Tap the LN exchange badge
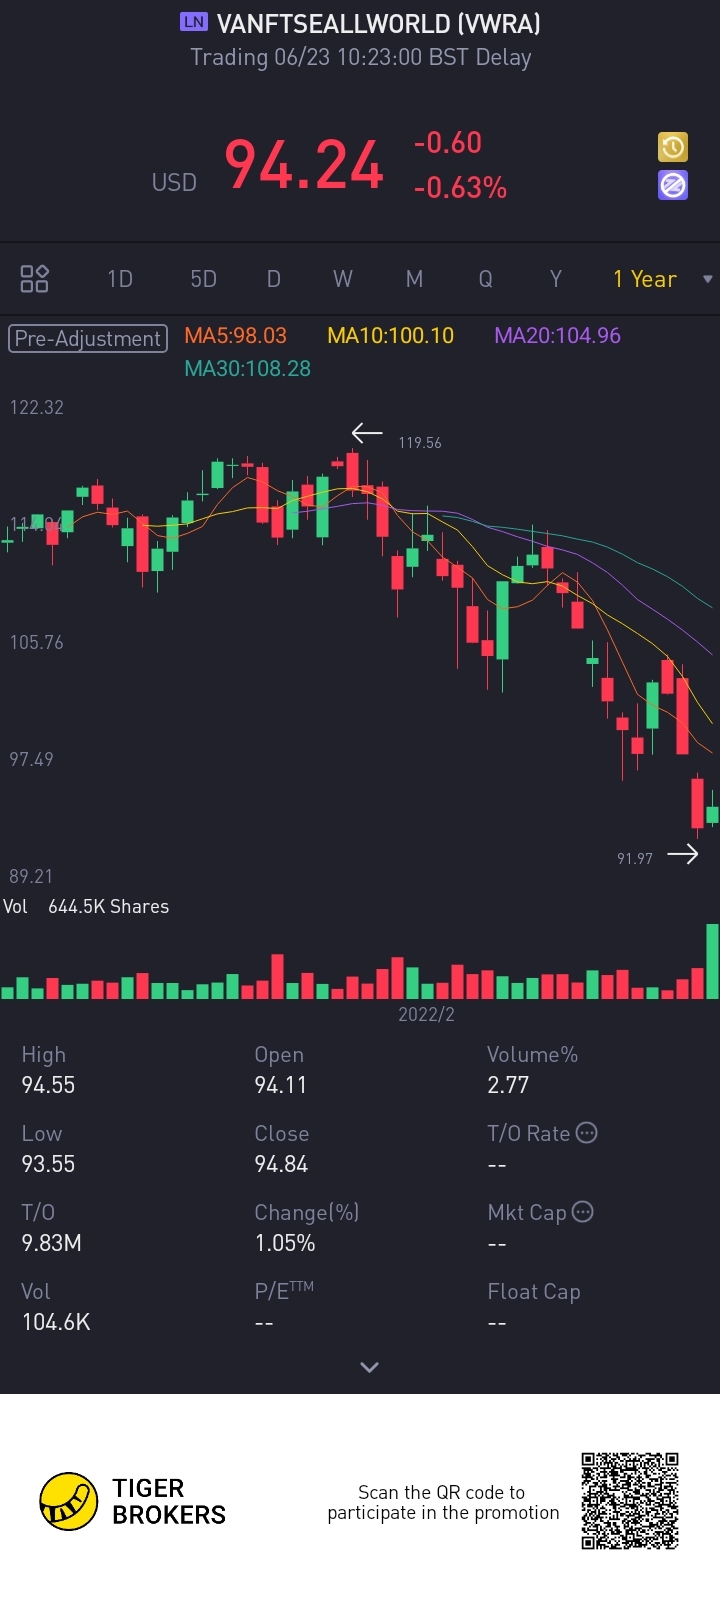 [193, 22]
